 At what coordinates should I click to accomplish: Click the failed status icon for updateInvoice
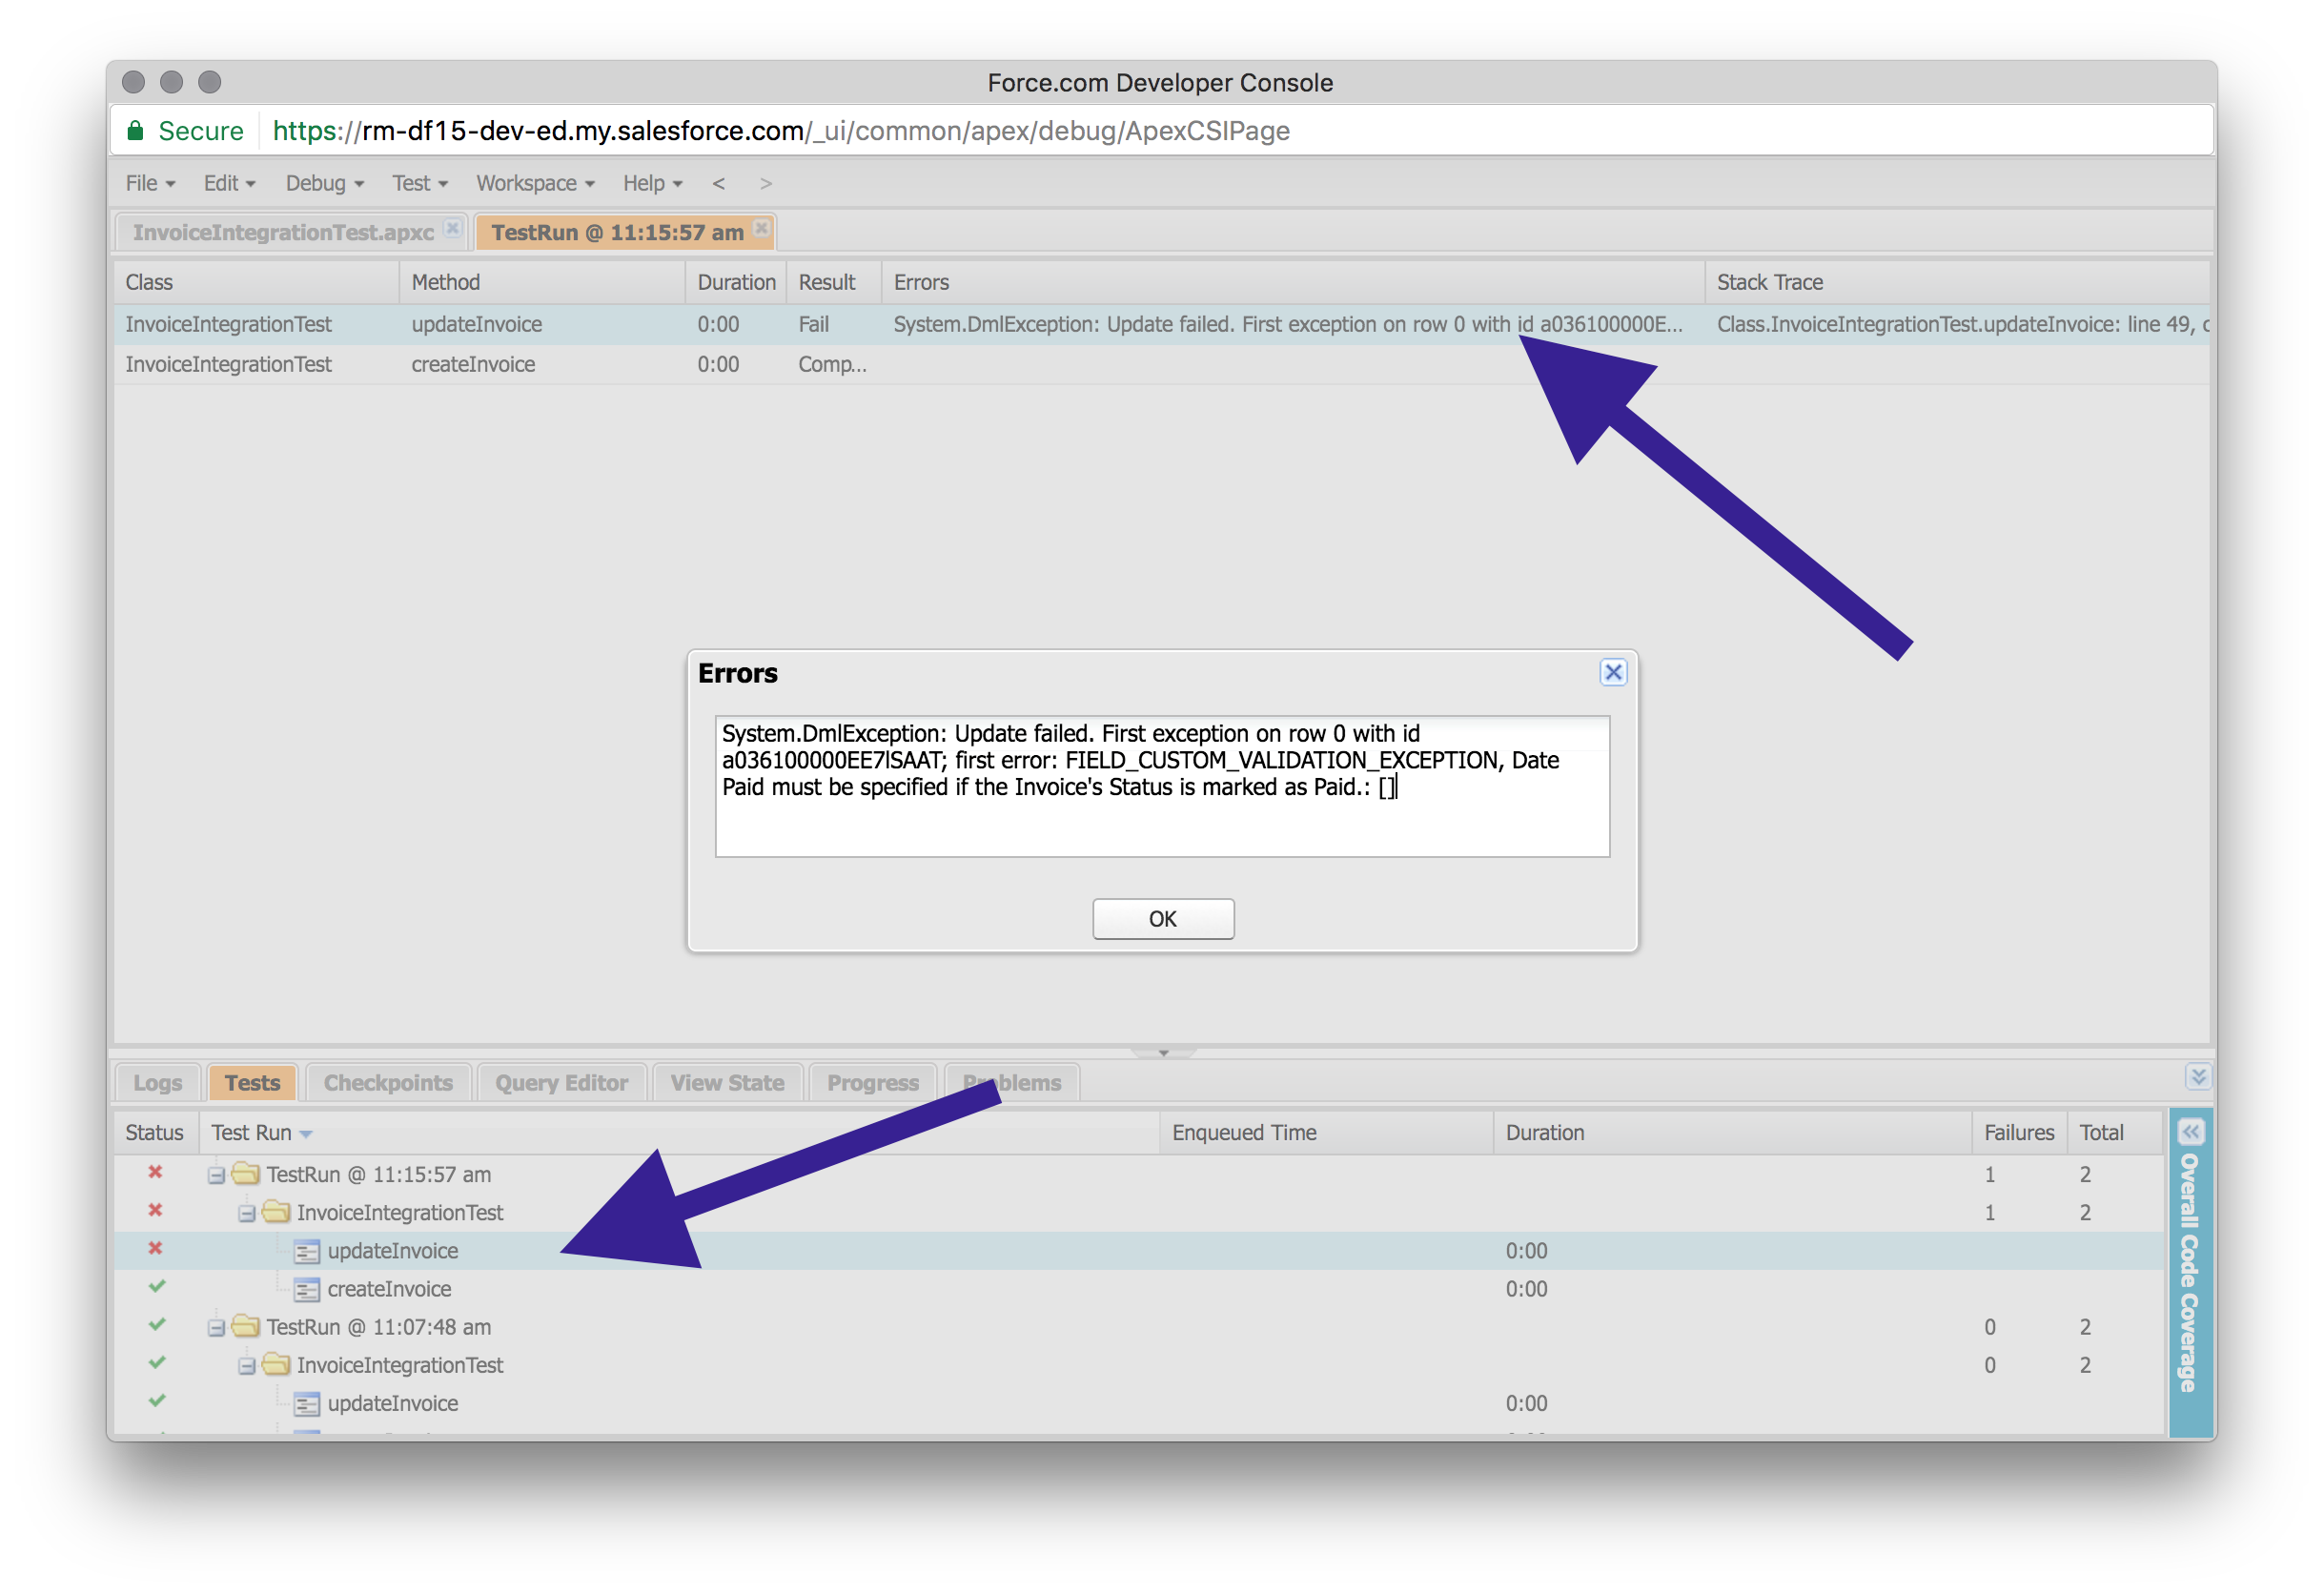[x=155, y=1248]
